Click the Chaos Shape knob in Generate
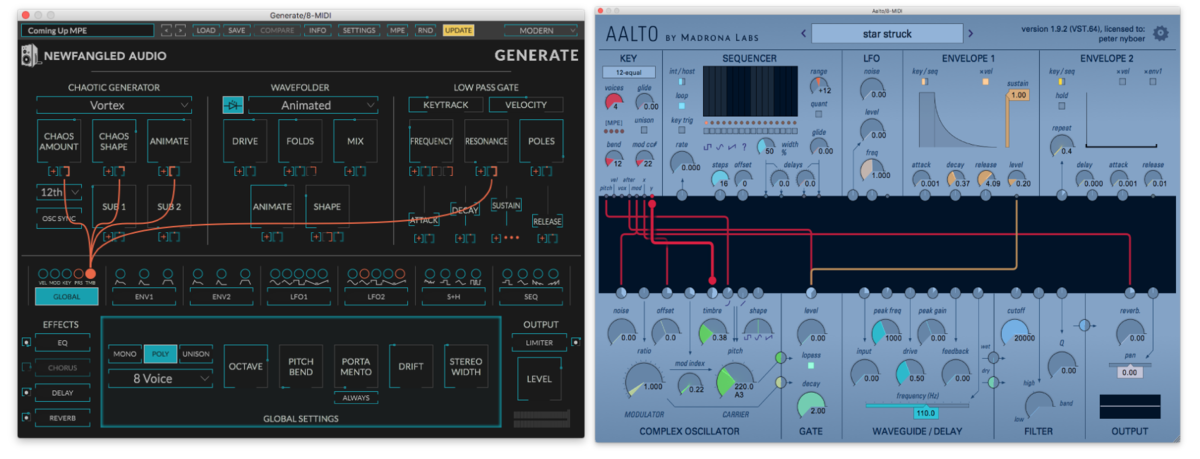Viewport: 1200px width, 459px height. coord(114,142)
